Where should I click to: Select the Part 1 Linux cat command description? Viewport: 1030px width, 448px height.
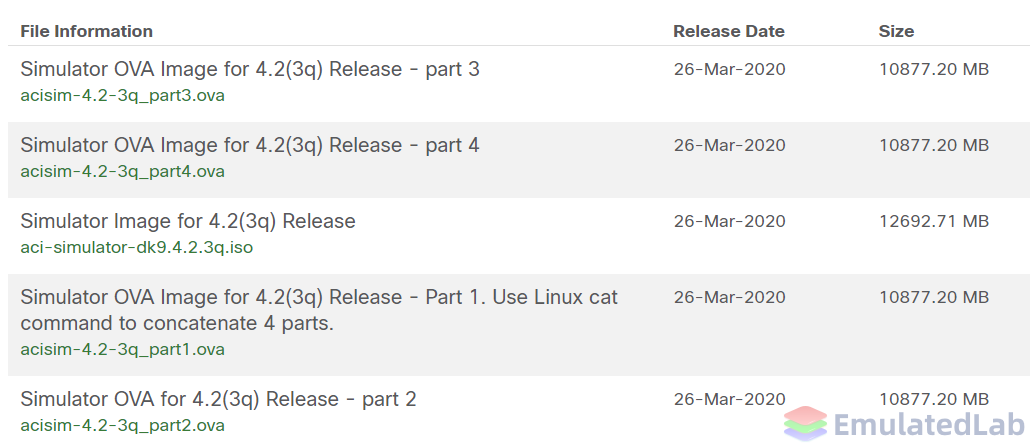coord(319,310)
